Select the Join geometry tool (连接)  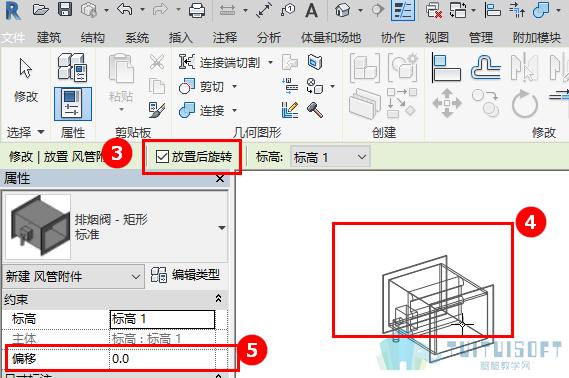click(201, 110)
